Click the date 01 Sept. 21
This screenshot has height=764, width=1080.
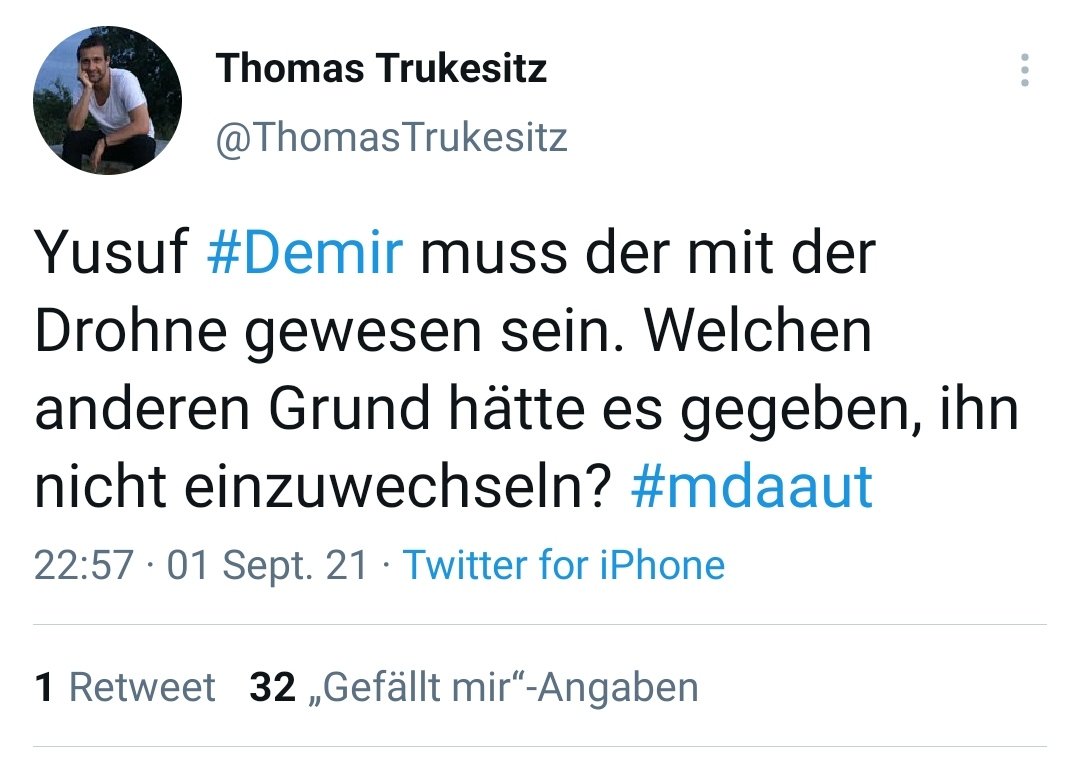(267, 565)
